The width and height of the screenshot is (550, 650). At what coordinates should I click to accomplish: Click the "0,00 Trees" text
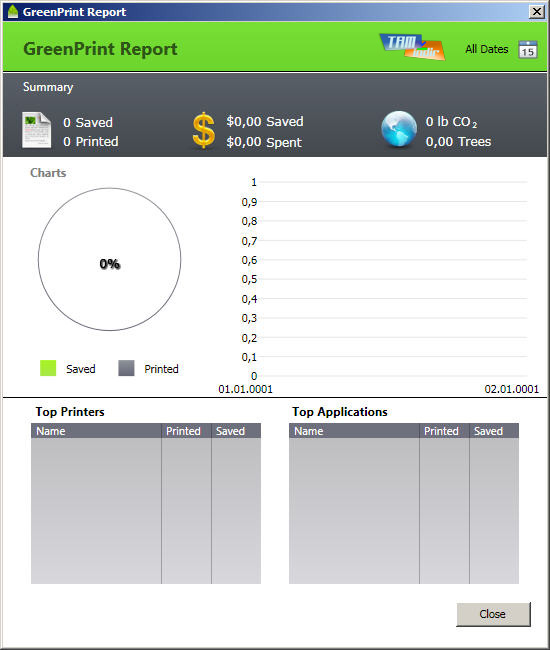coord(458,142)
